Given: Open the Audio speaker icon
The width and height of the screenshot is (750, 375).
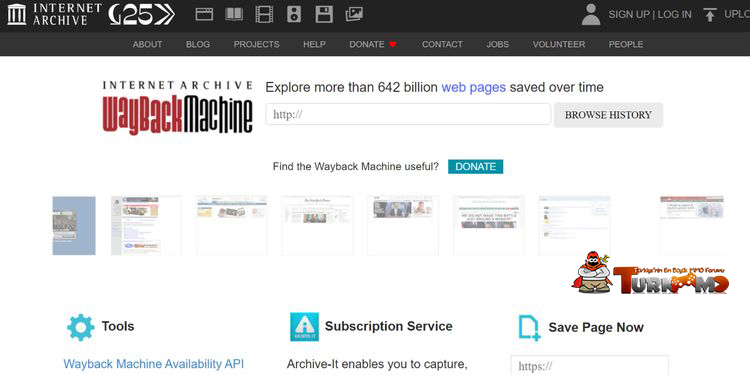Looking at the screenshot, I should 294,14.
